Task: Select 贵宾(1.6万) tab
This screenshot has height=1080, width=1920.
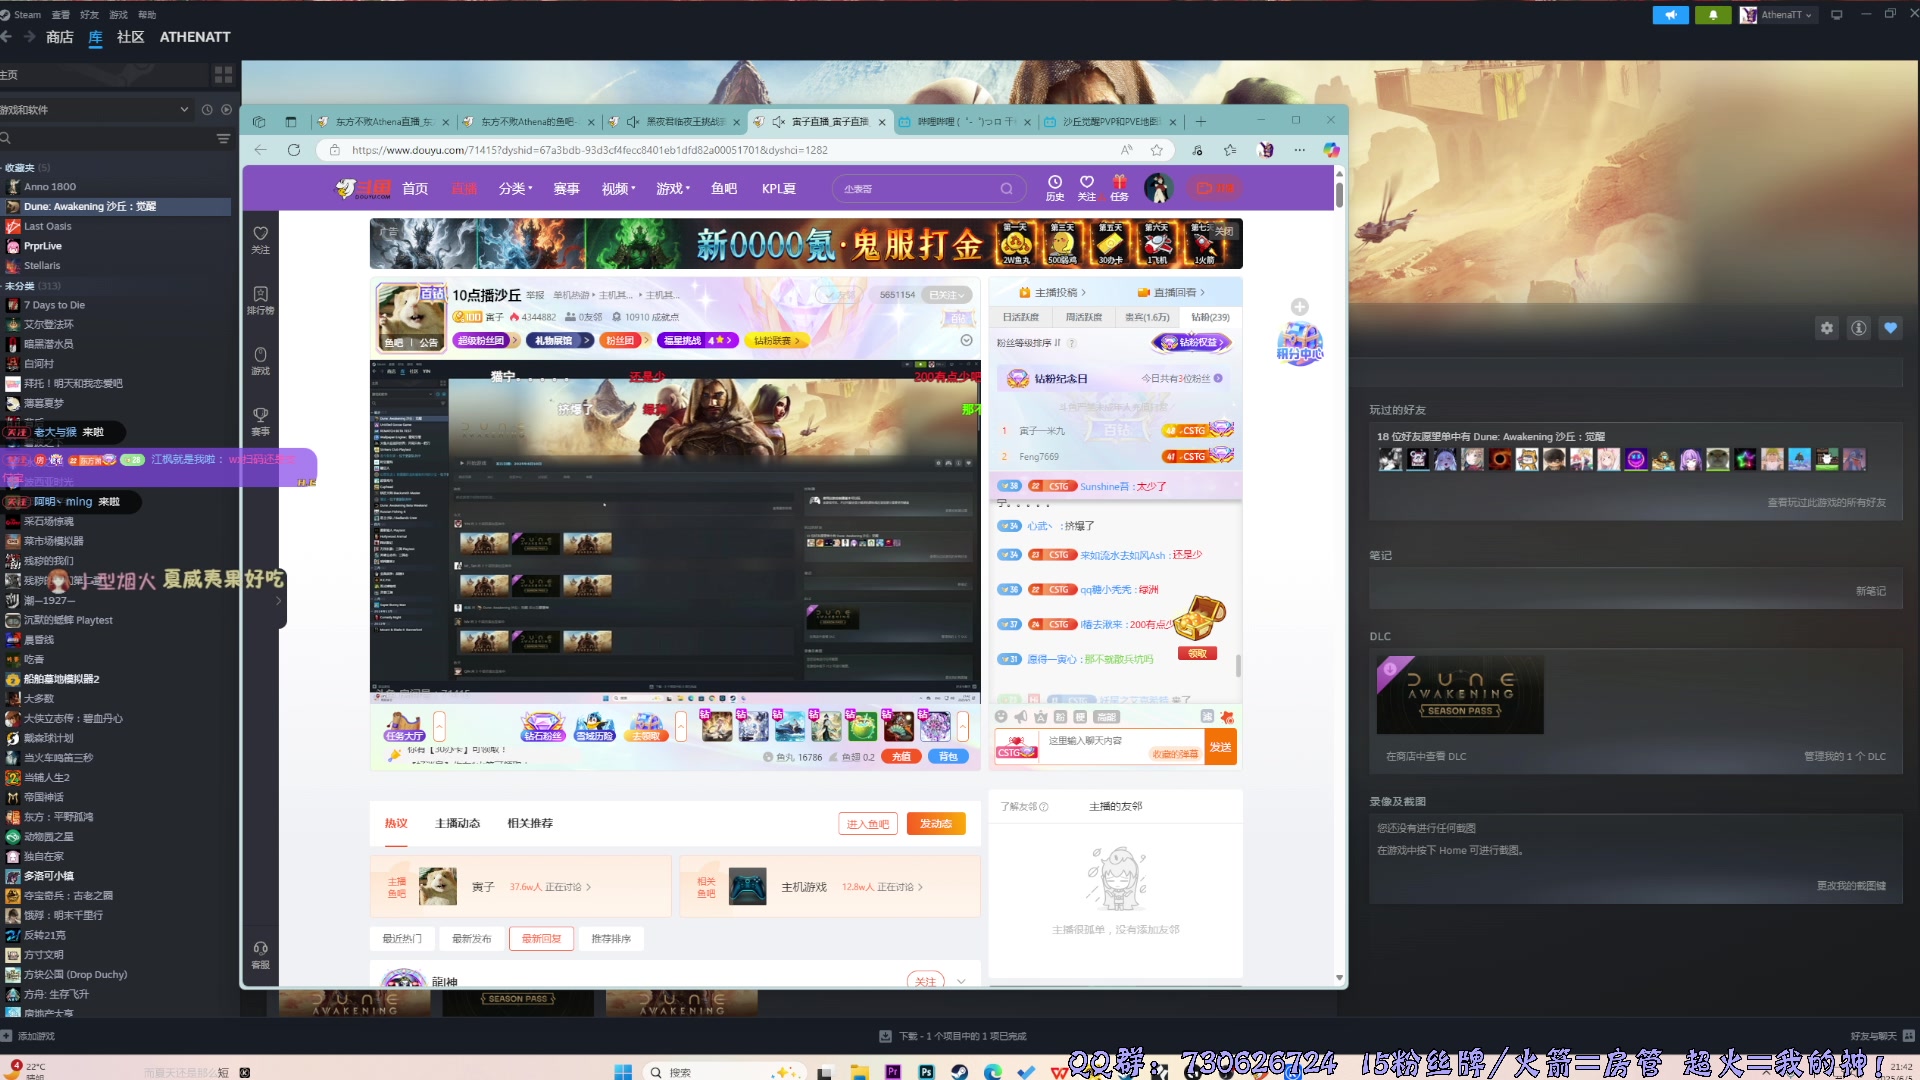Action: click(1147, 318)
